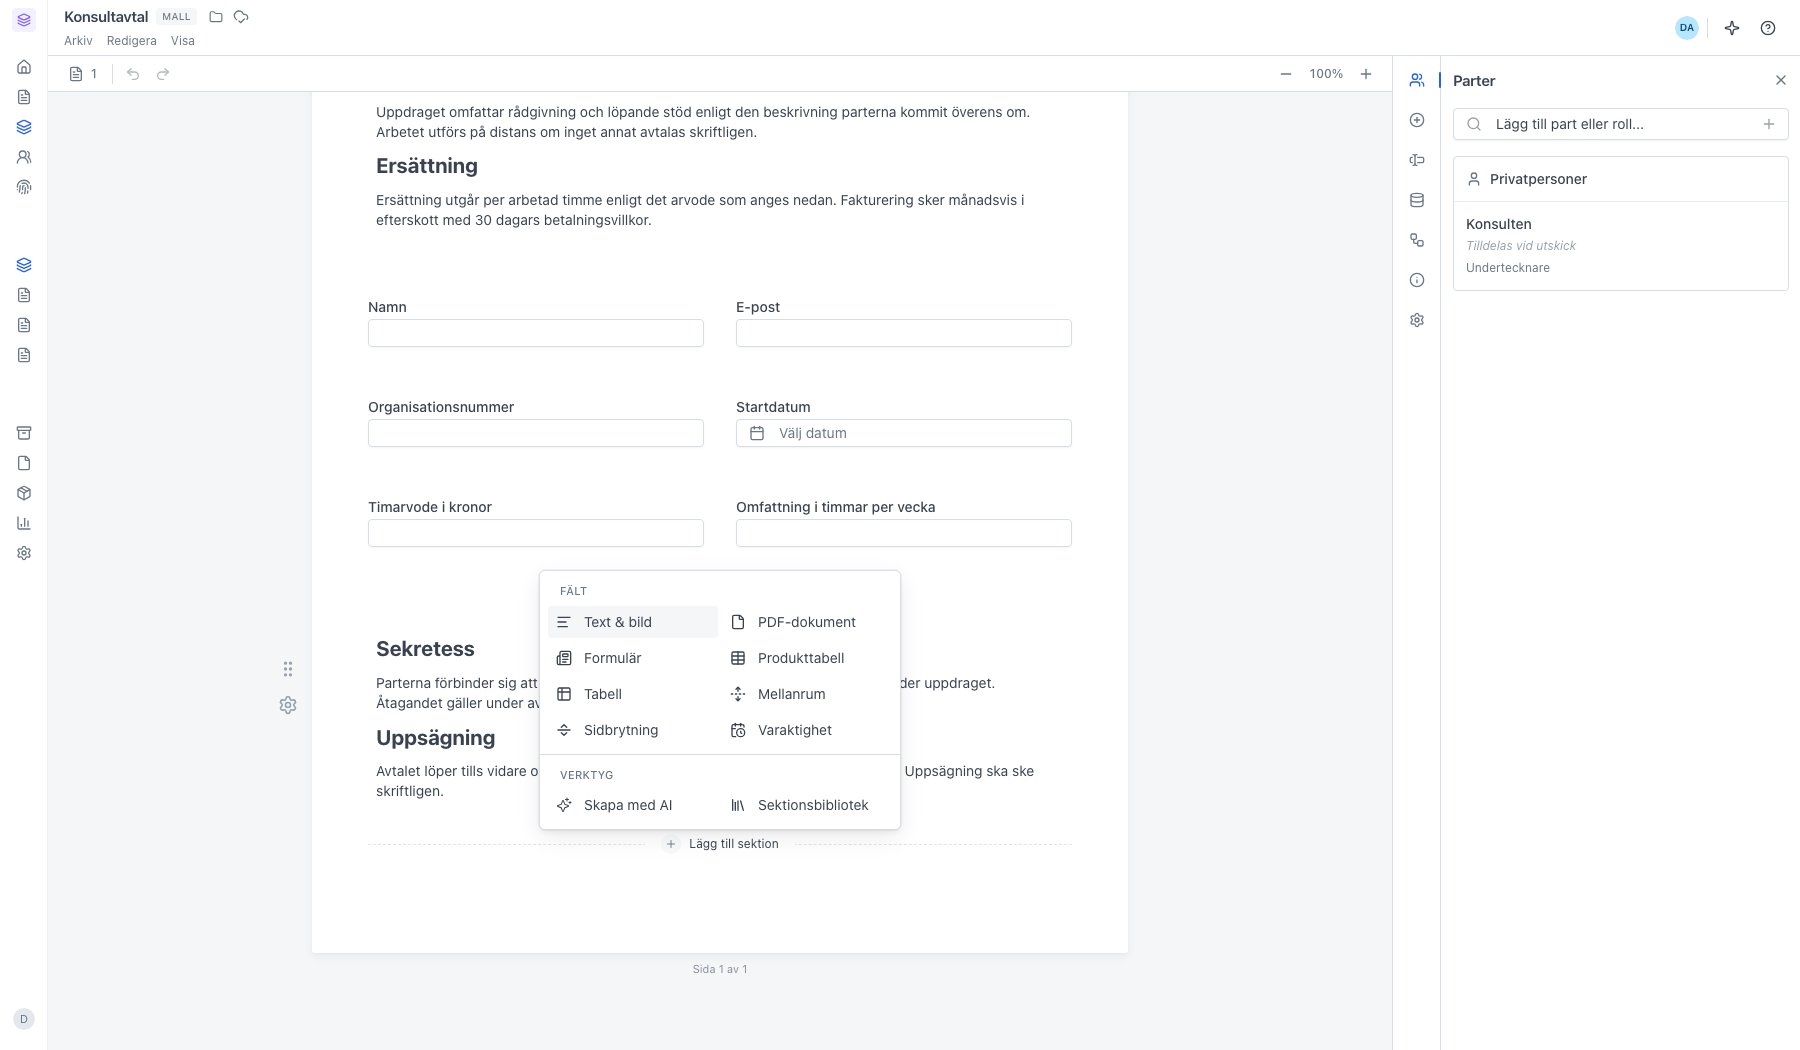1800x1050 pixels.
Task: Choose Text & bild from the field menu
Action: pyautogui.click(x=633, y=622)
